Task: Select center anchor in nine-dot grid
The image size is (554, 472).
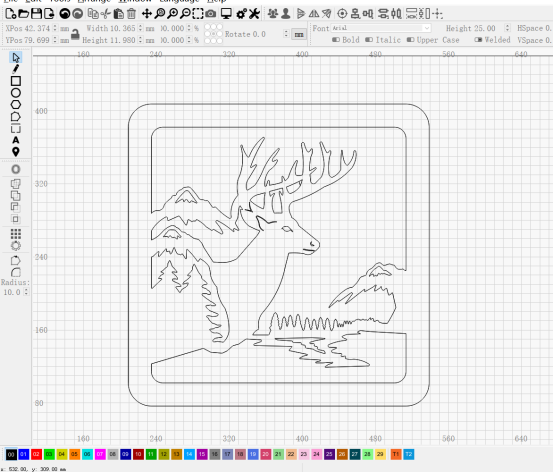Action: (213, 34)
